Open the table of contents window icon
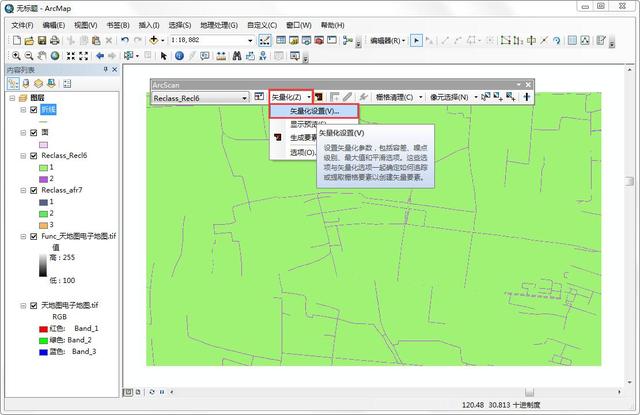This screenshot has width=640, height=415. tap(281, 40)
